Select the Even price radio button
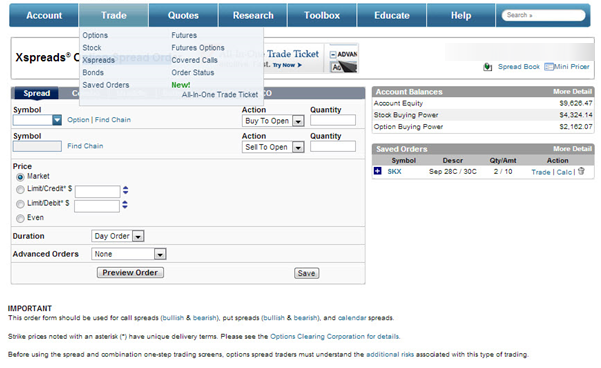This screenshot has width=601, height=368. (20, 218)
